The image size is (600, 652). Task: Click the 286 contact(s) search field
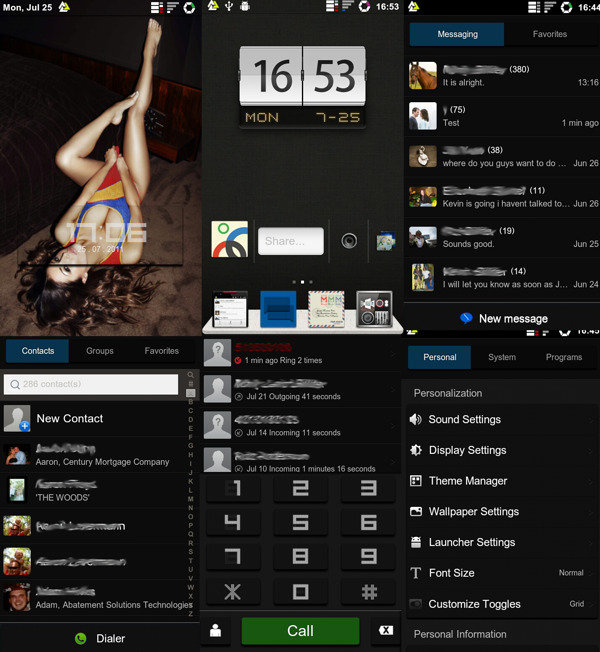[x=91, y=384]
